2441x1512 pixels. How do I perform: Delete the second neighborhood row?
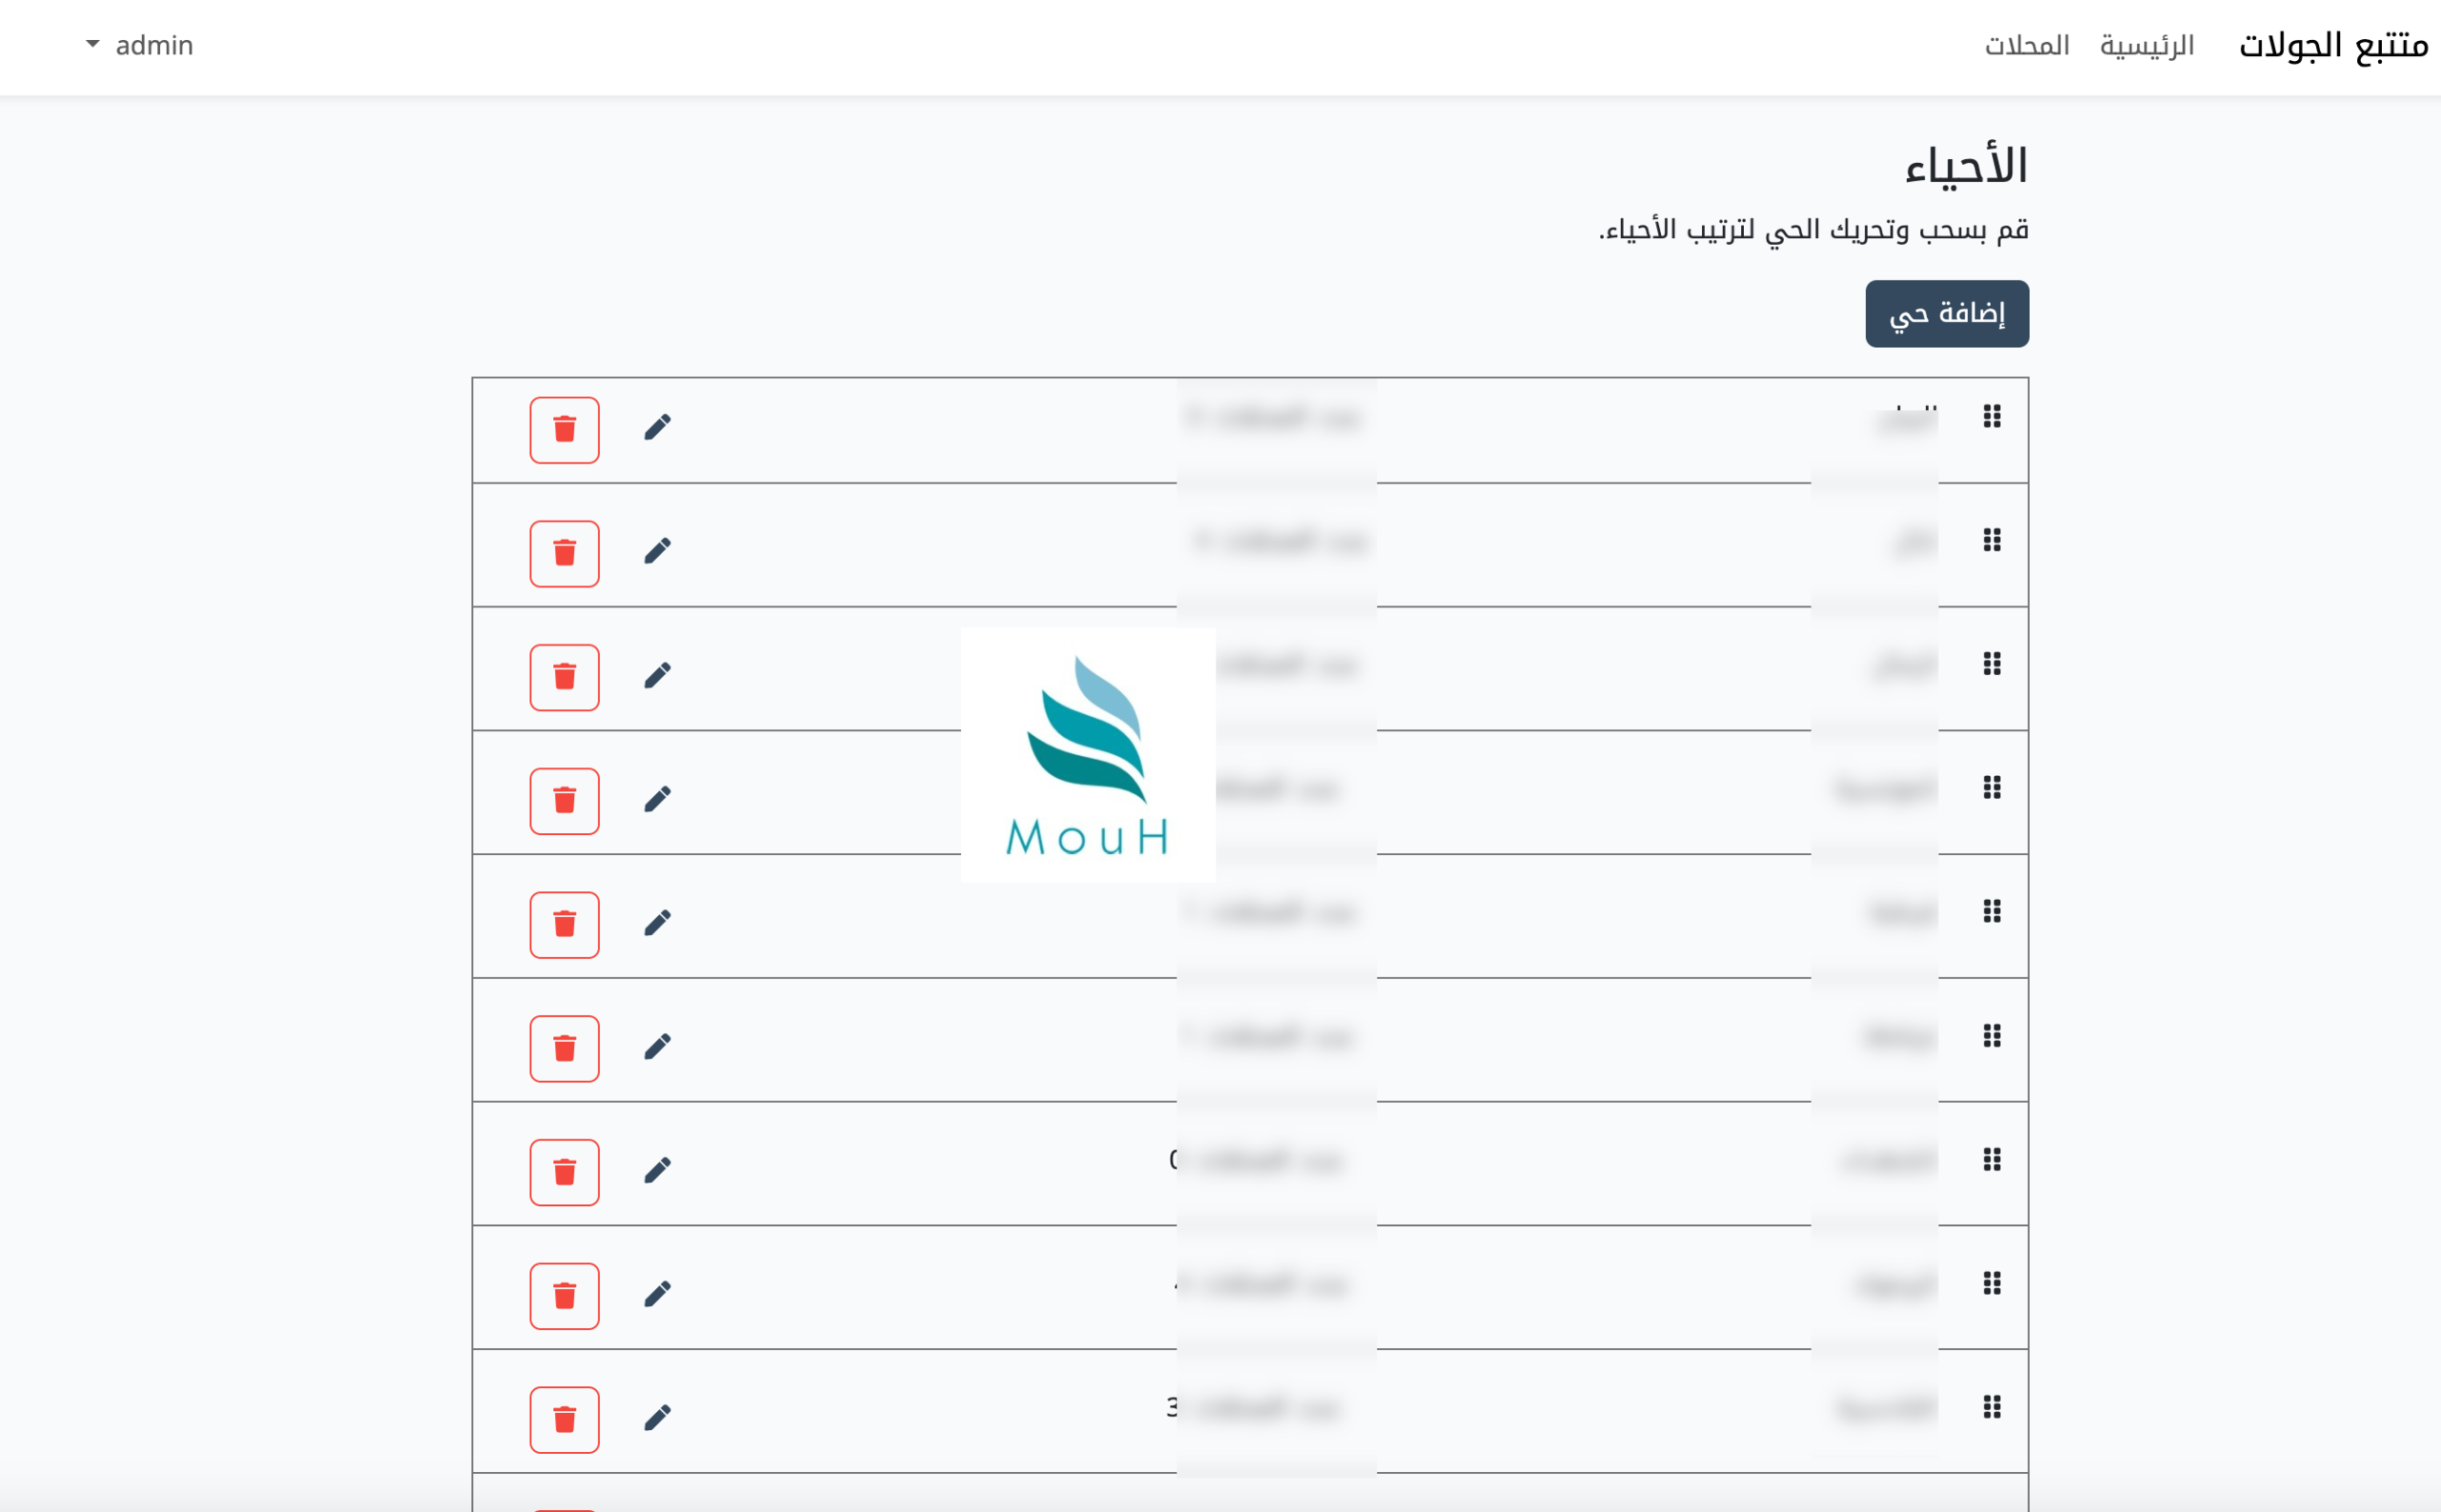pos(564,554)
